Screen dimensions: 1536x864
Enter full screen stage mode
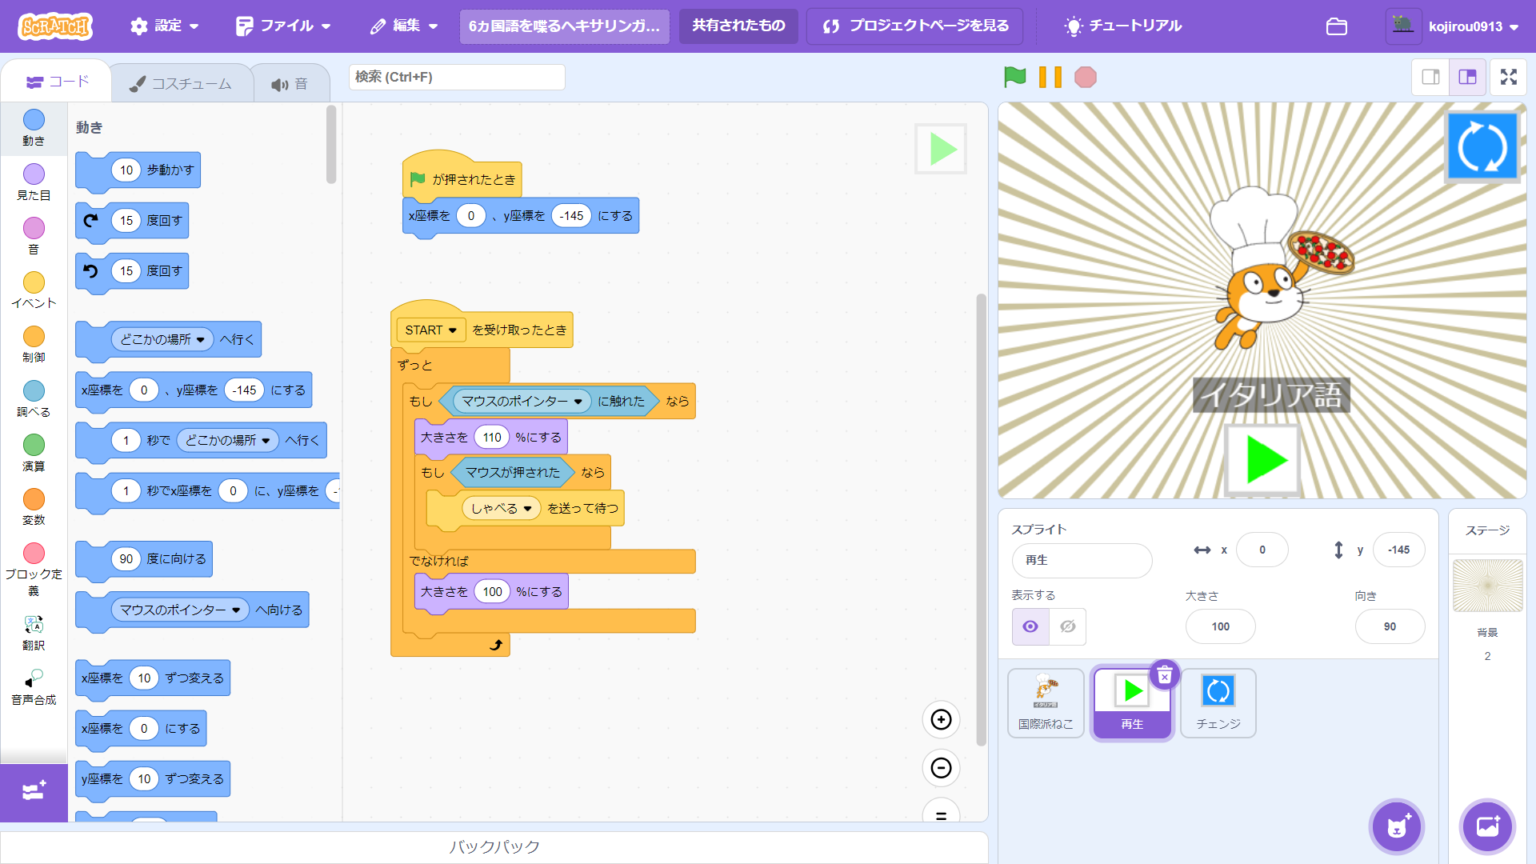pos(1509,77)
